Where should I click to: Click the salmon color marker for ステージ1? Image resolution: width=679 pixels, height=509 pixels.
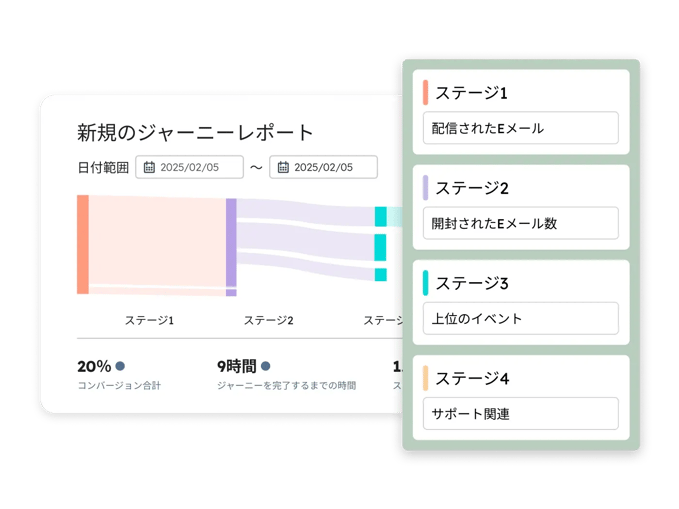click(426, 93)
